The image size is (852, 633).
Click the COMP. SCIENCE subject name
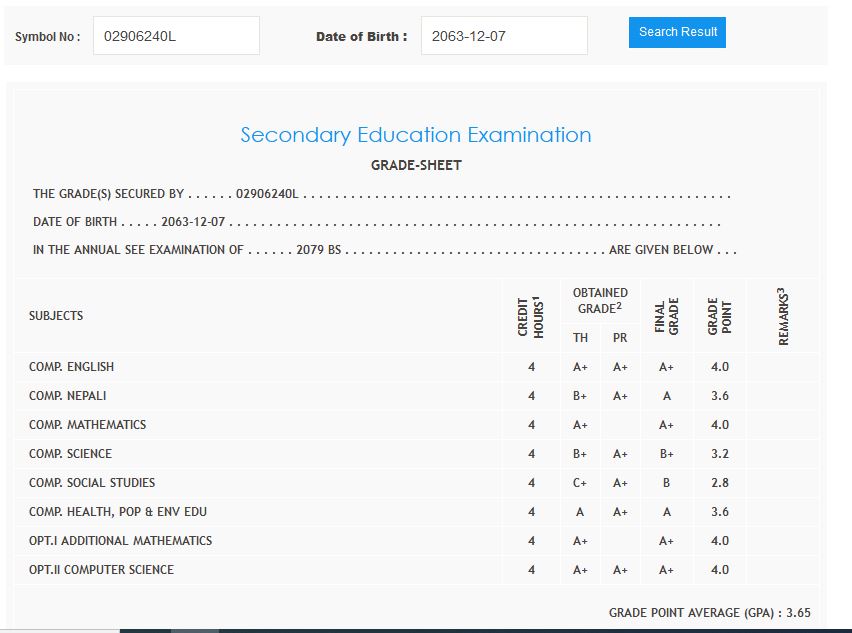[x=71, y=454]
